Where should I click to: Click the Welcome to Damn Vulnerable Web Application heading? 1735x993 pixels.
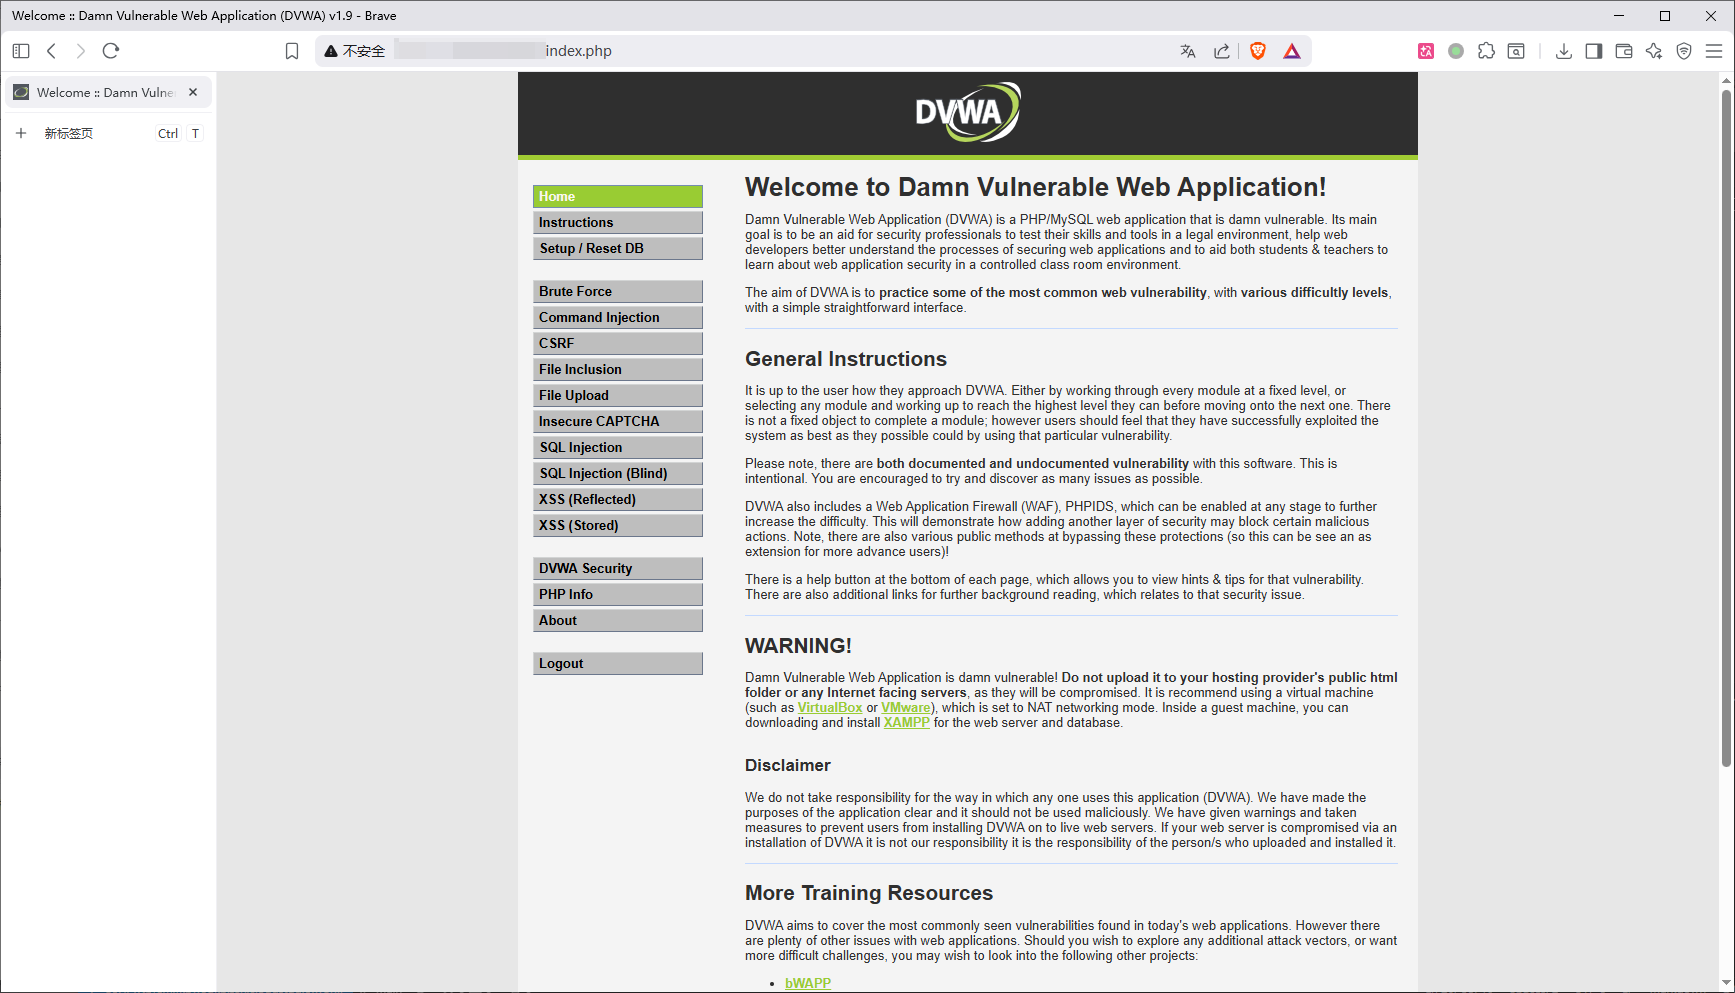tap(1036, 187)
